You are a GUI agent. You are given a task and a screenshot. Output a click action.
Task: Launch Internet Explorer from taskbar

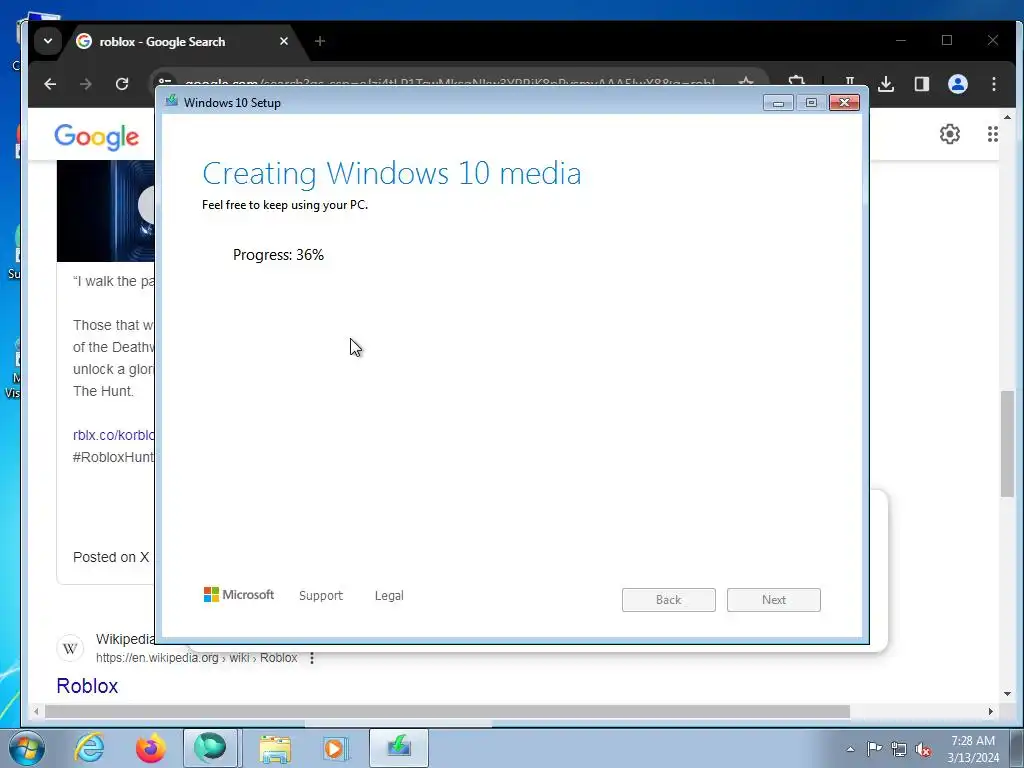click(89, 748)
